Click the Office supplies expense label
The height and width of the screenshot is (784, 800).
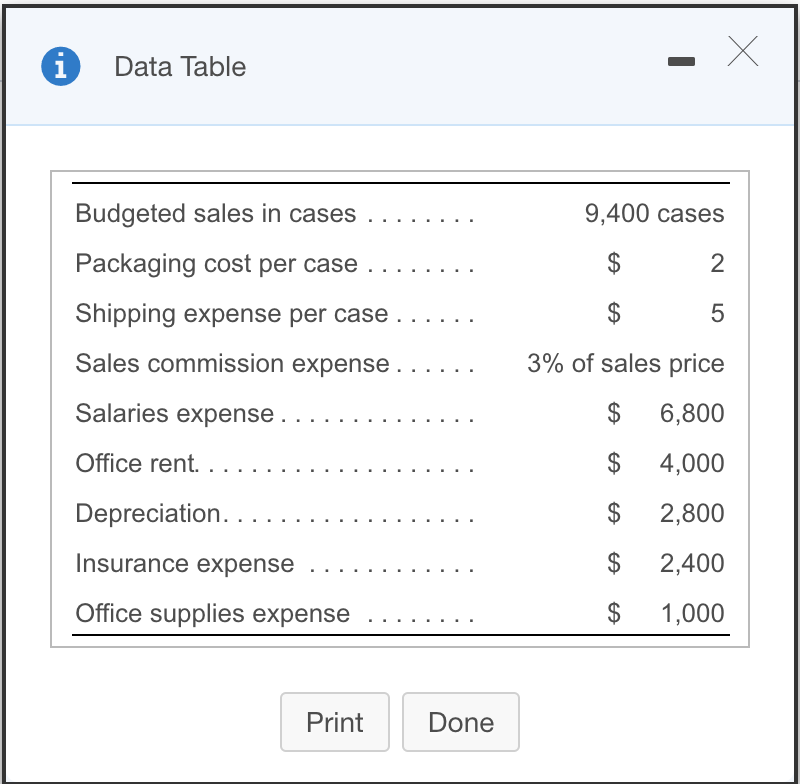click(x=213, y=613)
